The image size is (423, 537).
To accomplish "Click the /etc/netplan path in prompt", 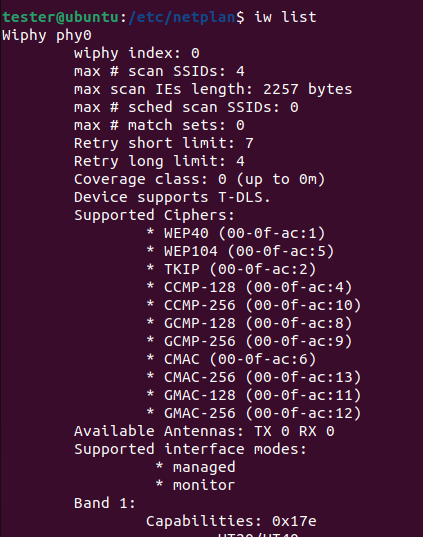I will tap(182, 17).
